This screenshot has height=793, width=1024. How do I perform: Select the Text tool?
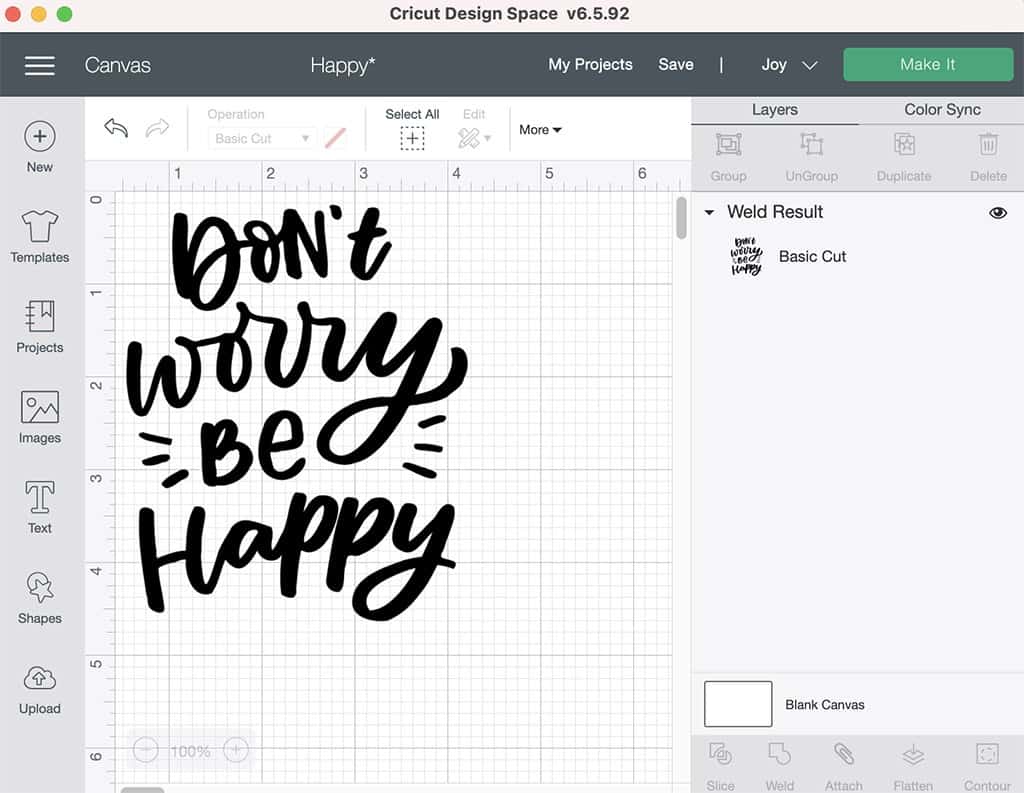40,498
